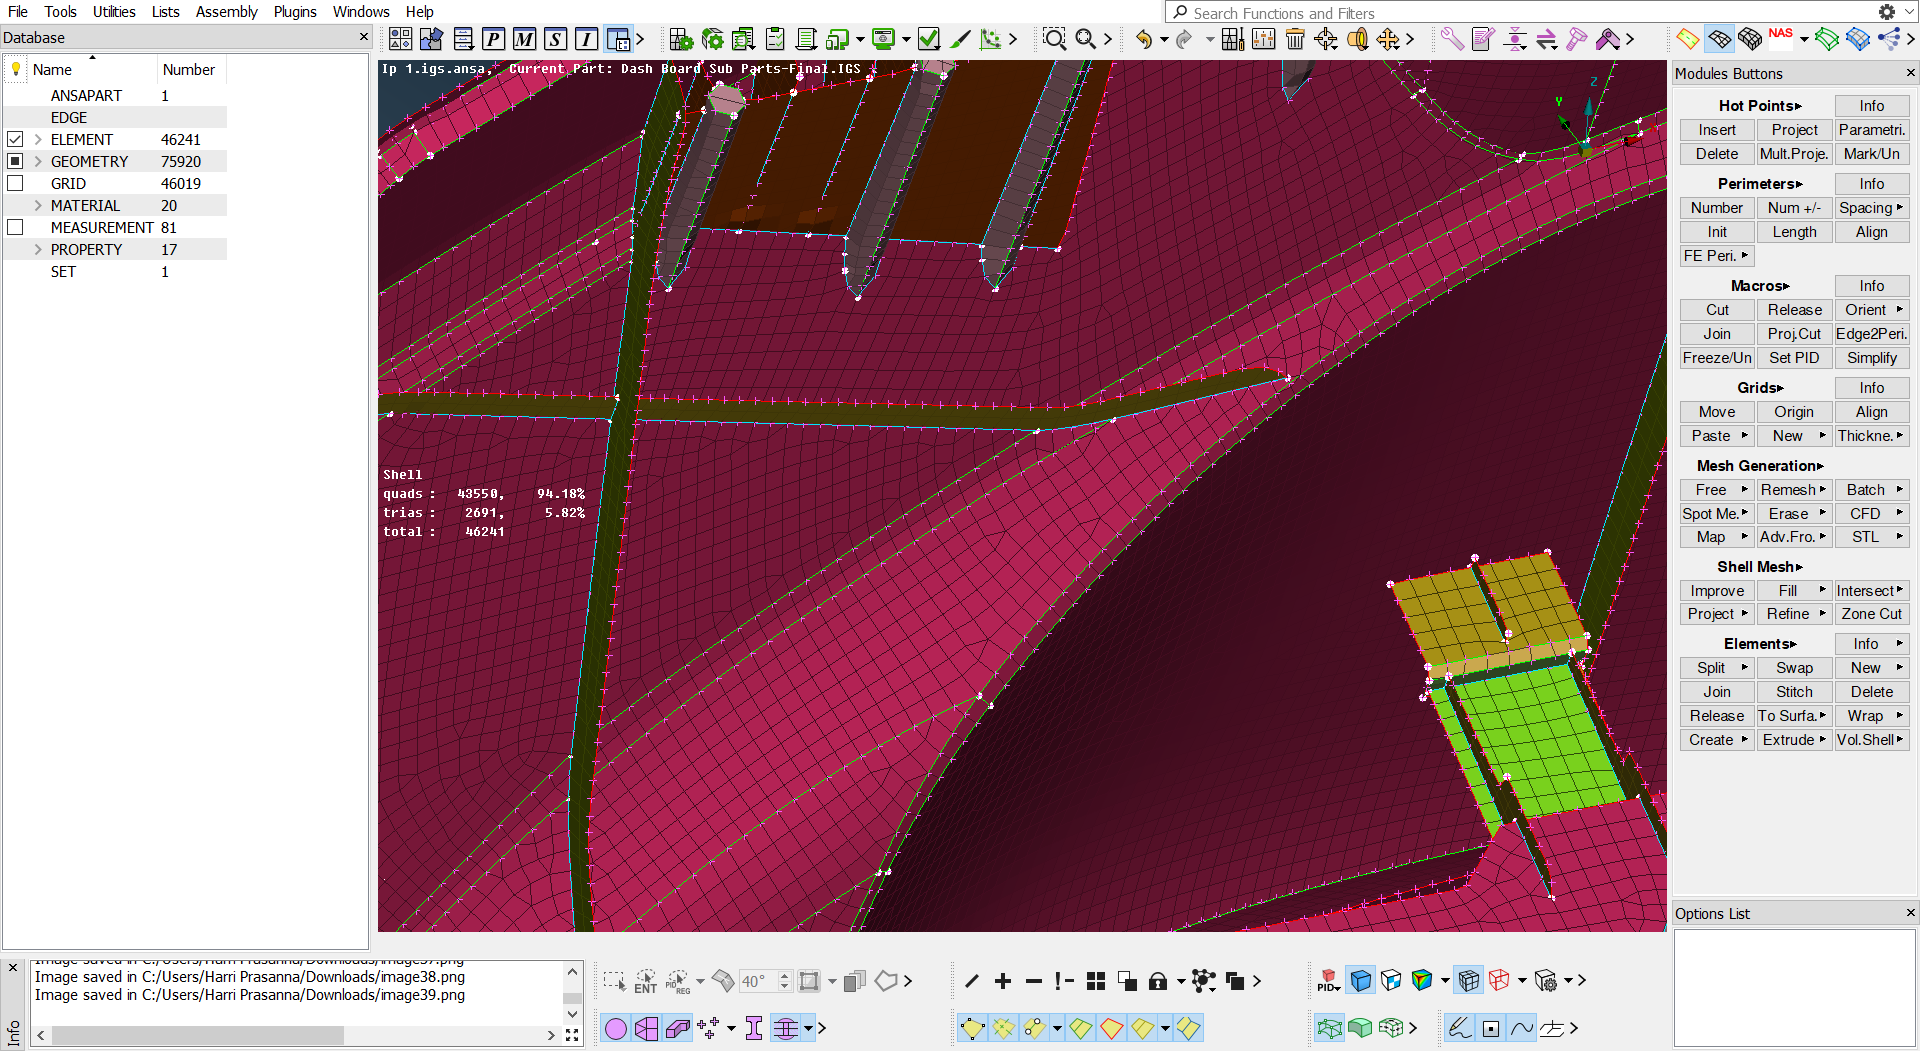1920x1051 pixels.
Task: Uncheck the ELEMENT visibility checkbox
Action: [15, 139]
